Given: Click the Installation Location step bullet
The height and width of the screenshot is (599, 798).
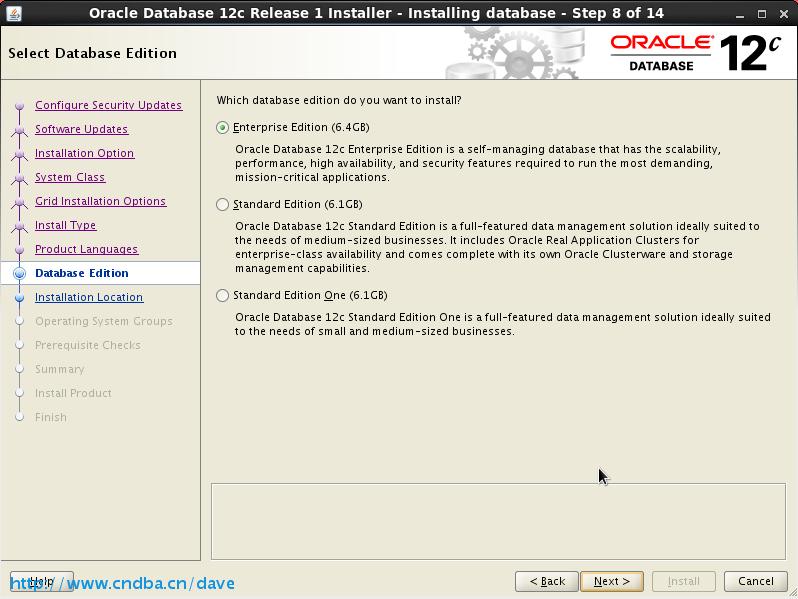Looking at the screenshot, I should click(19, 297).
